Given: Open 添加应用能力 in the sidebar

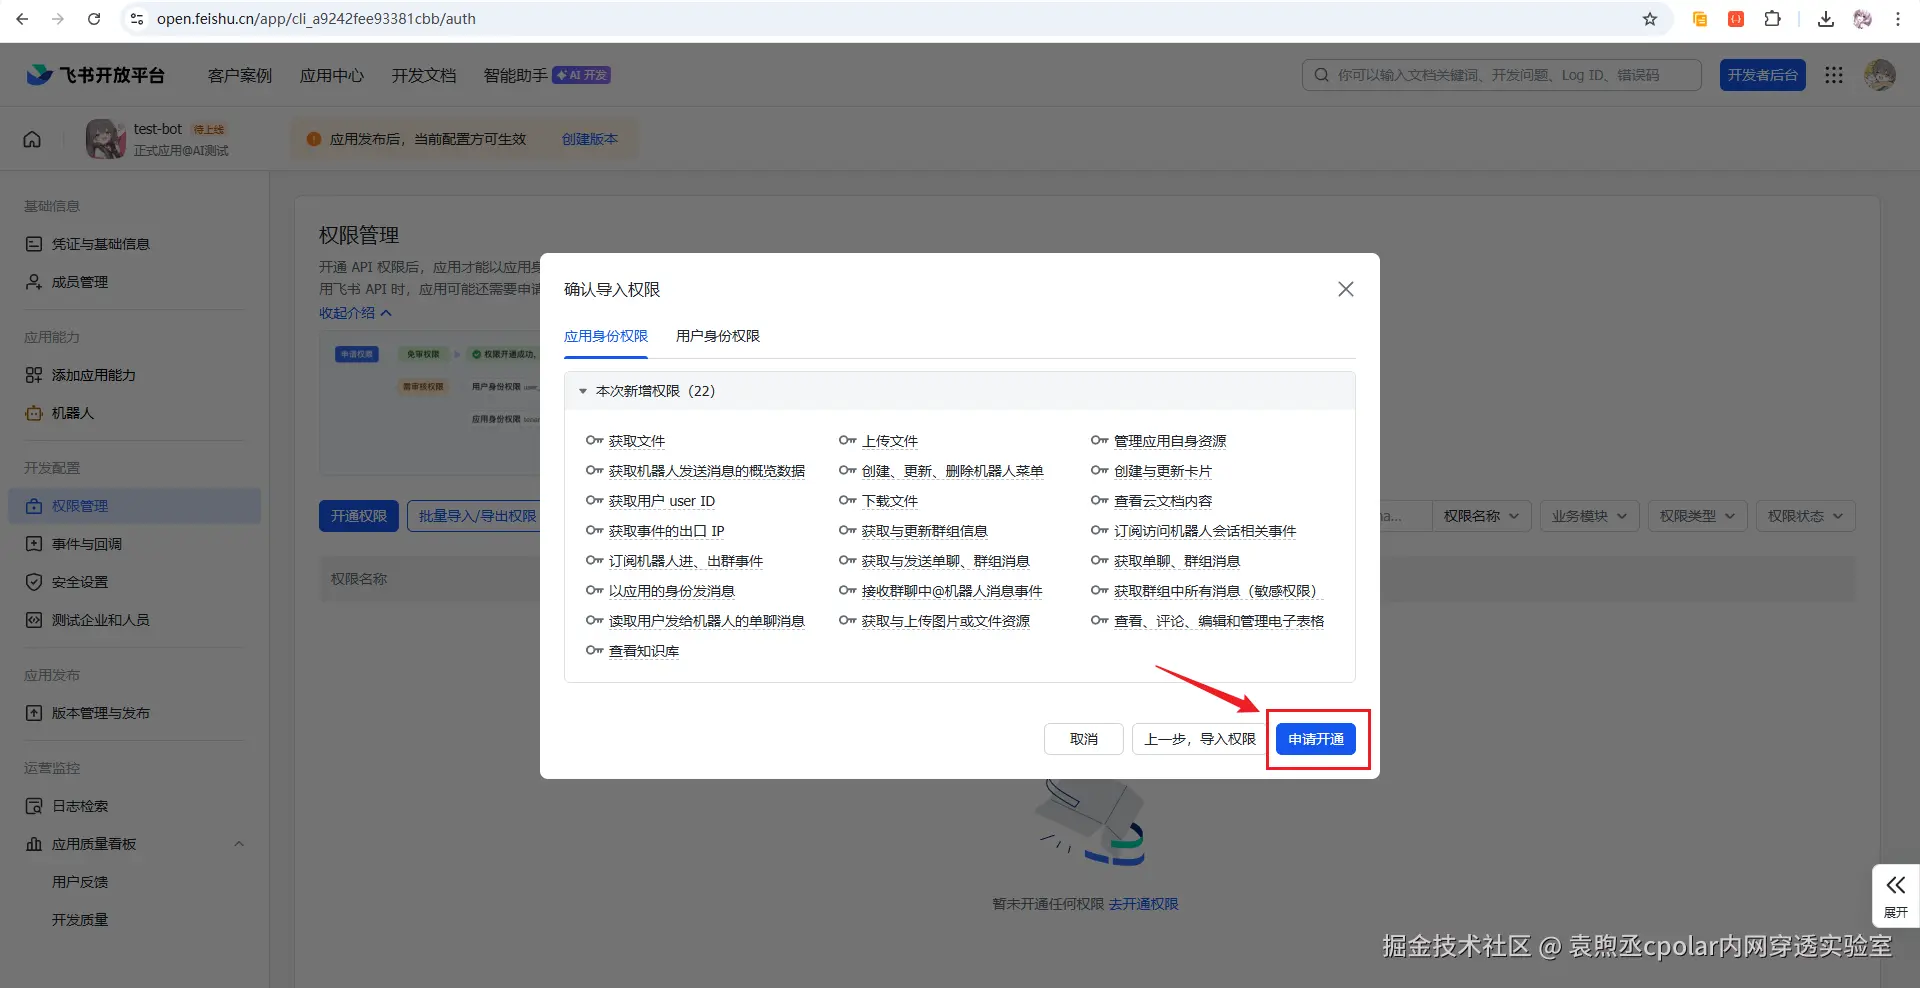Looking at the screenshot, I should (x=135, y=375).
